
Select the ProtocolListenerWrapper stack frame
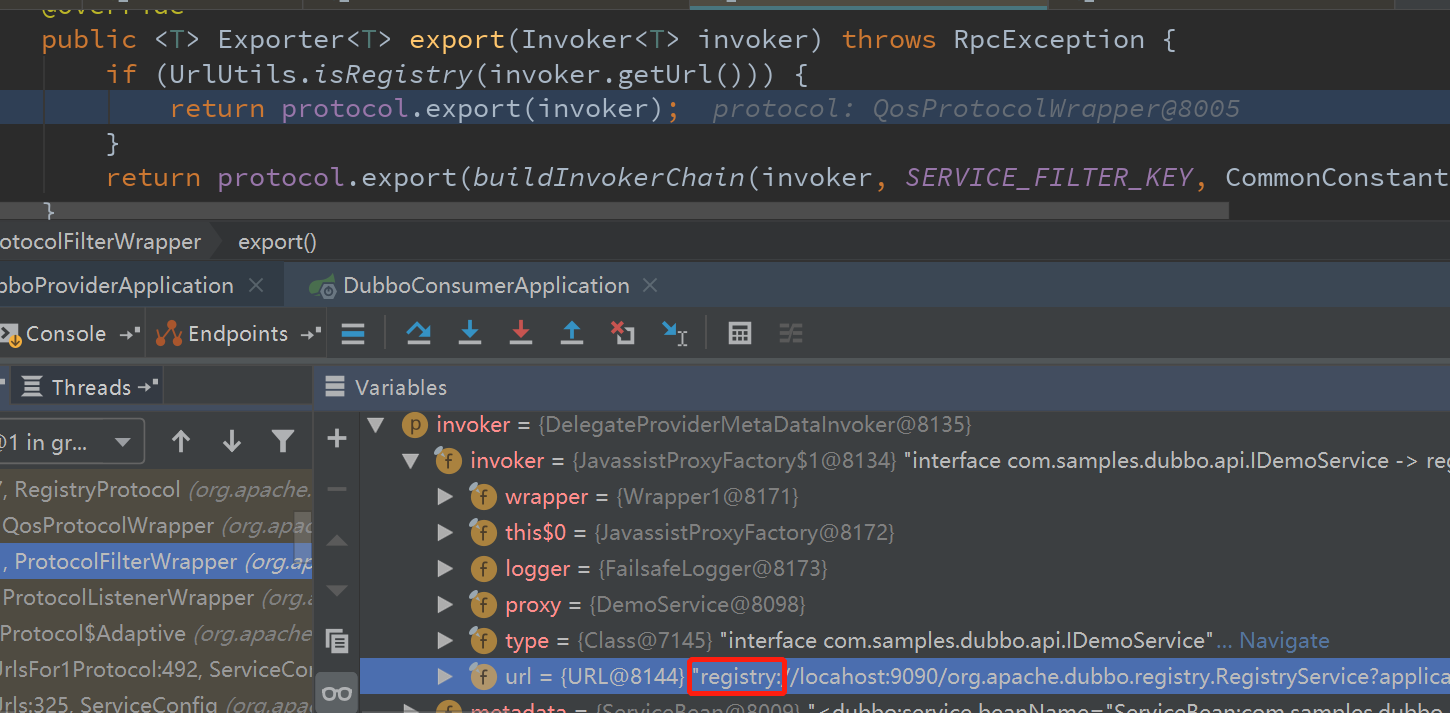[x=156, y=598]
